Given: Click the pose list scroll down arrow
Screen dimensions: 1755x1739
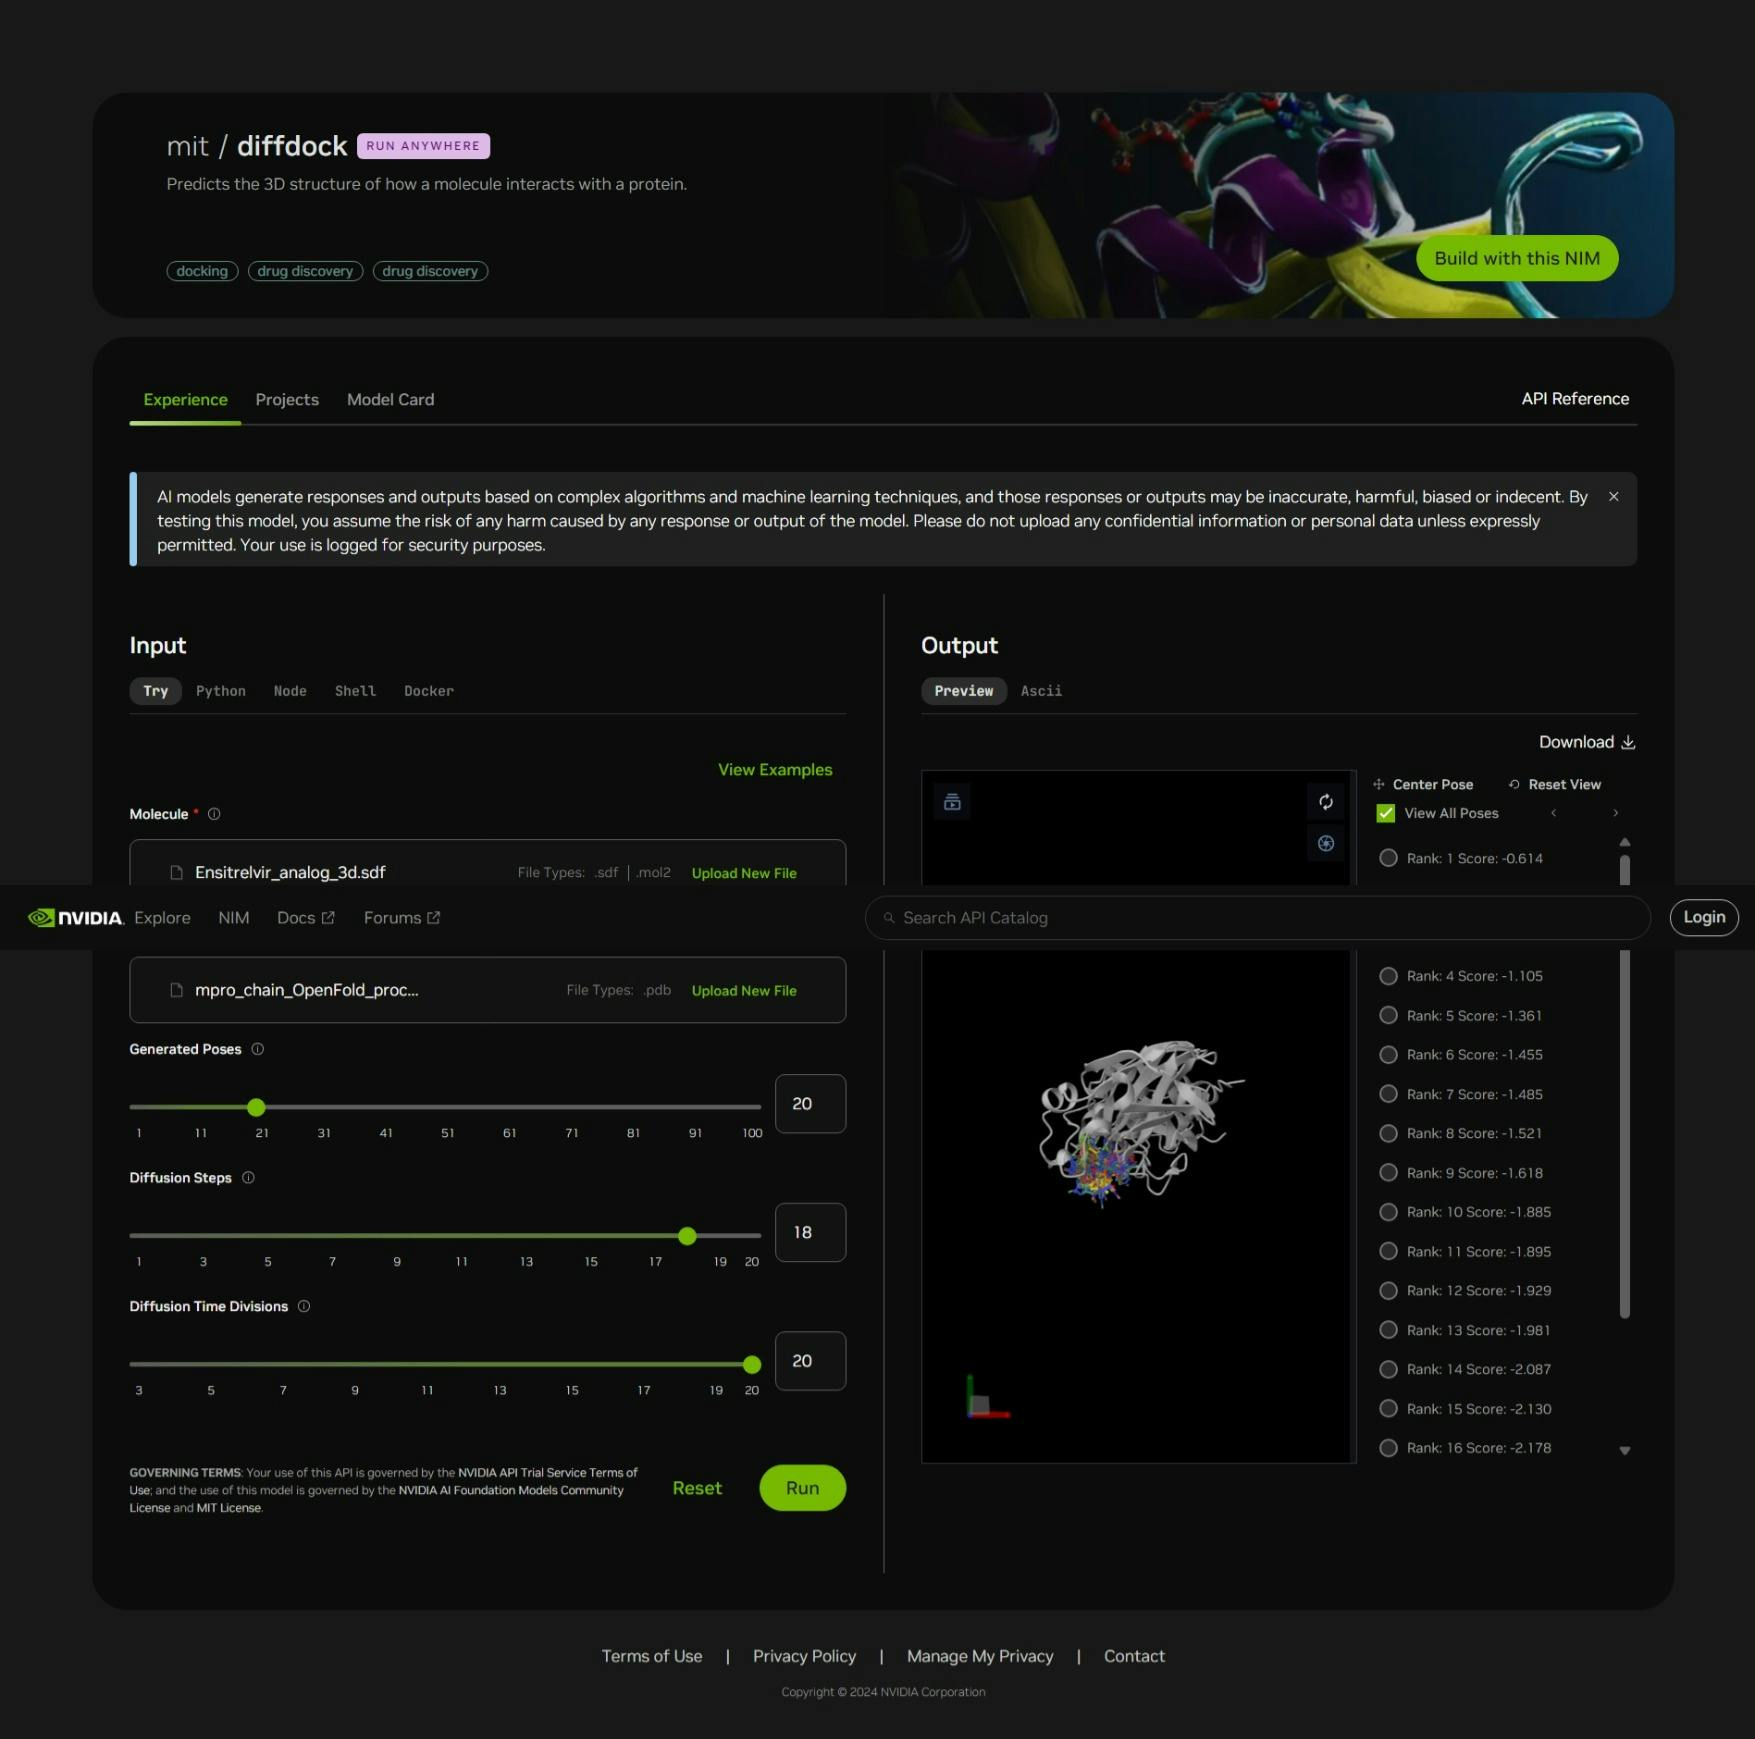Looking at the screenshot, I should 1625,1450.
